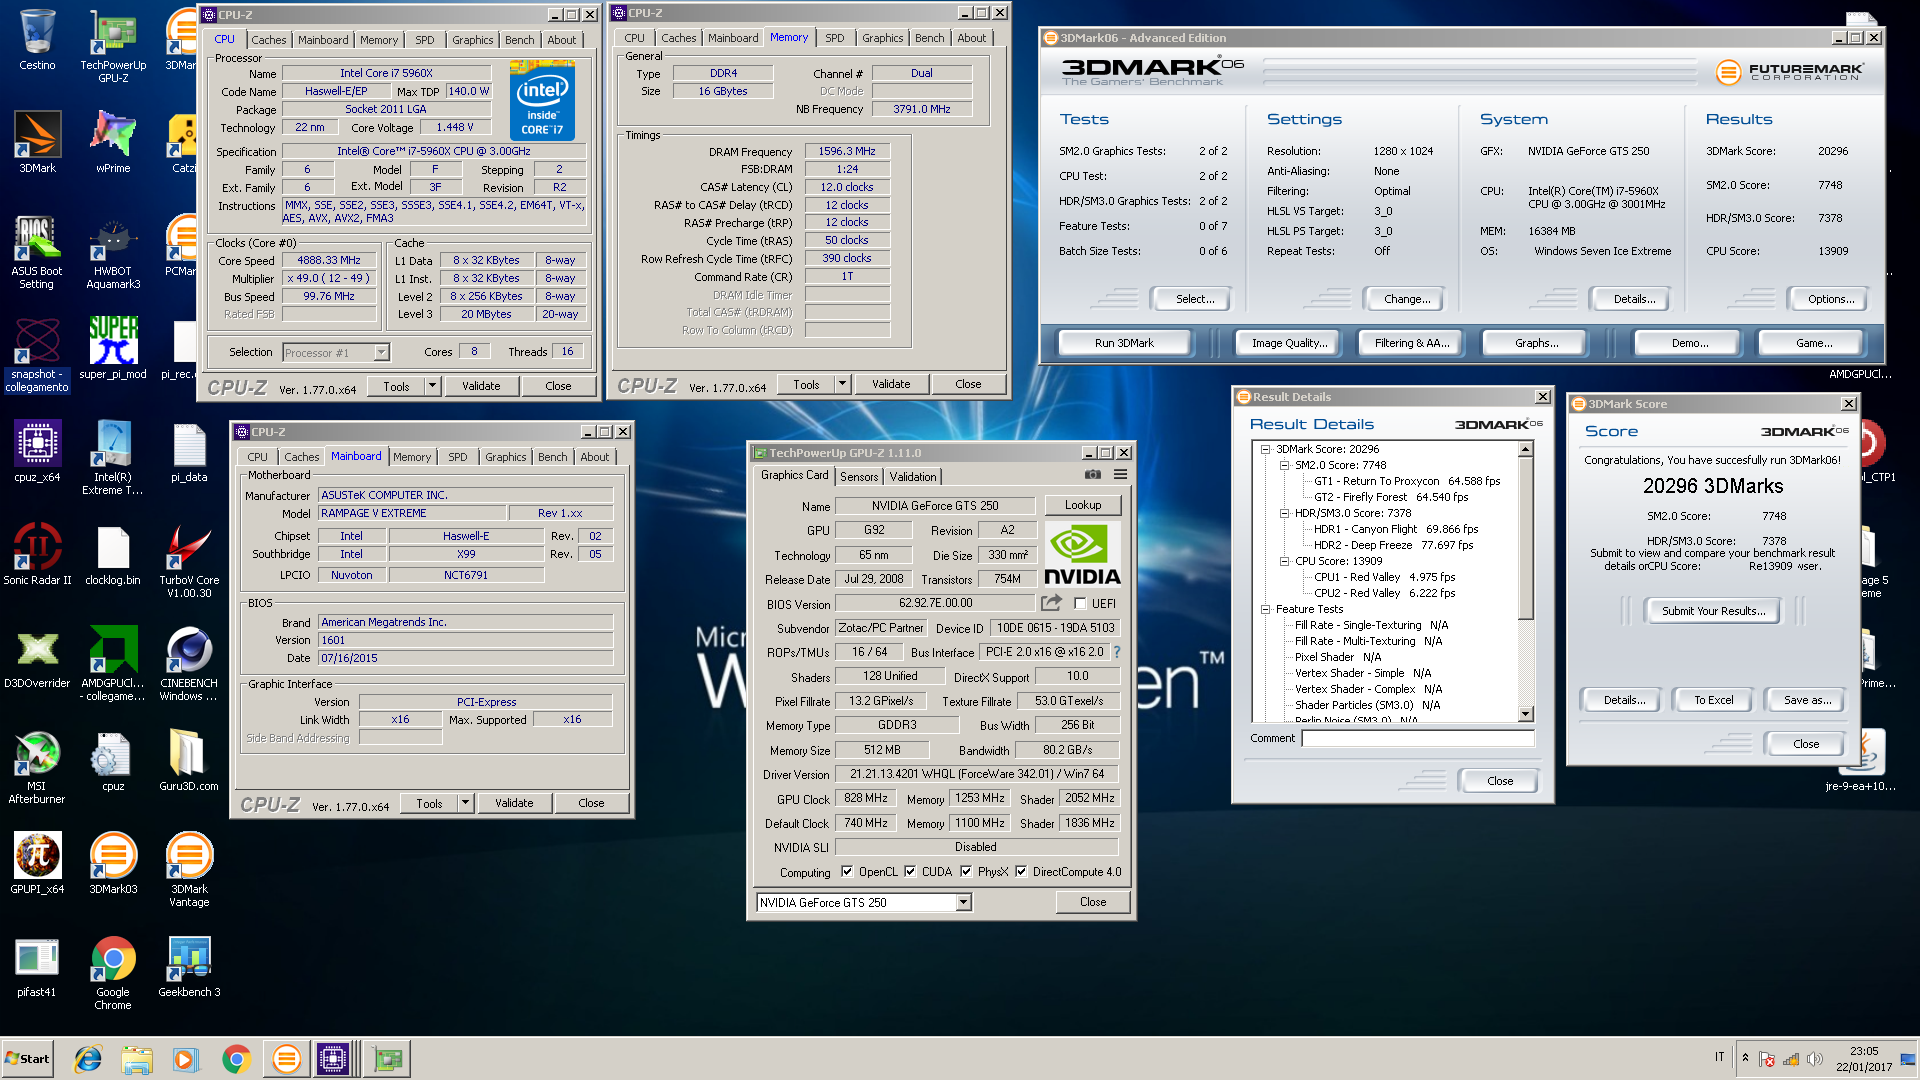
Task: Collapse the 3DMark Score: 20296 node
Action: pos(1265,449)
